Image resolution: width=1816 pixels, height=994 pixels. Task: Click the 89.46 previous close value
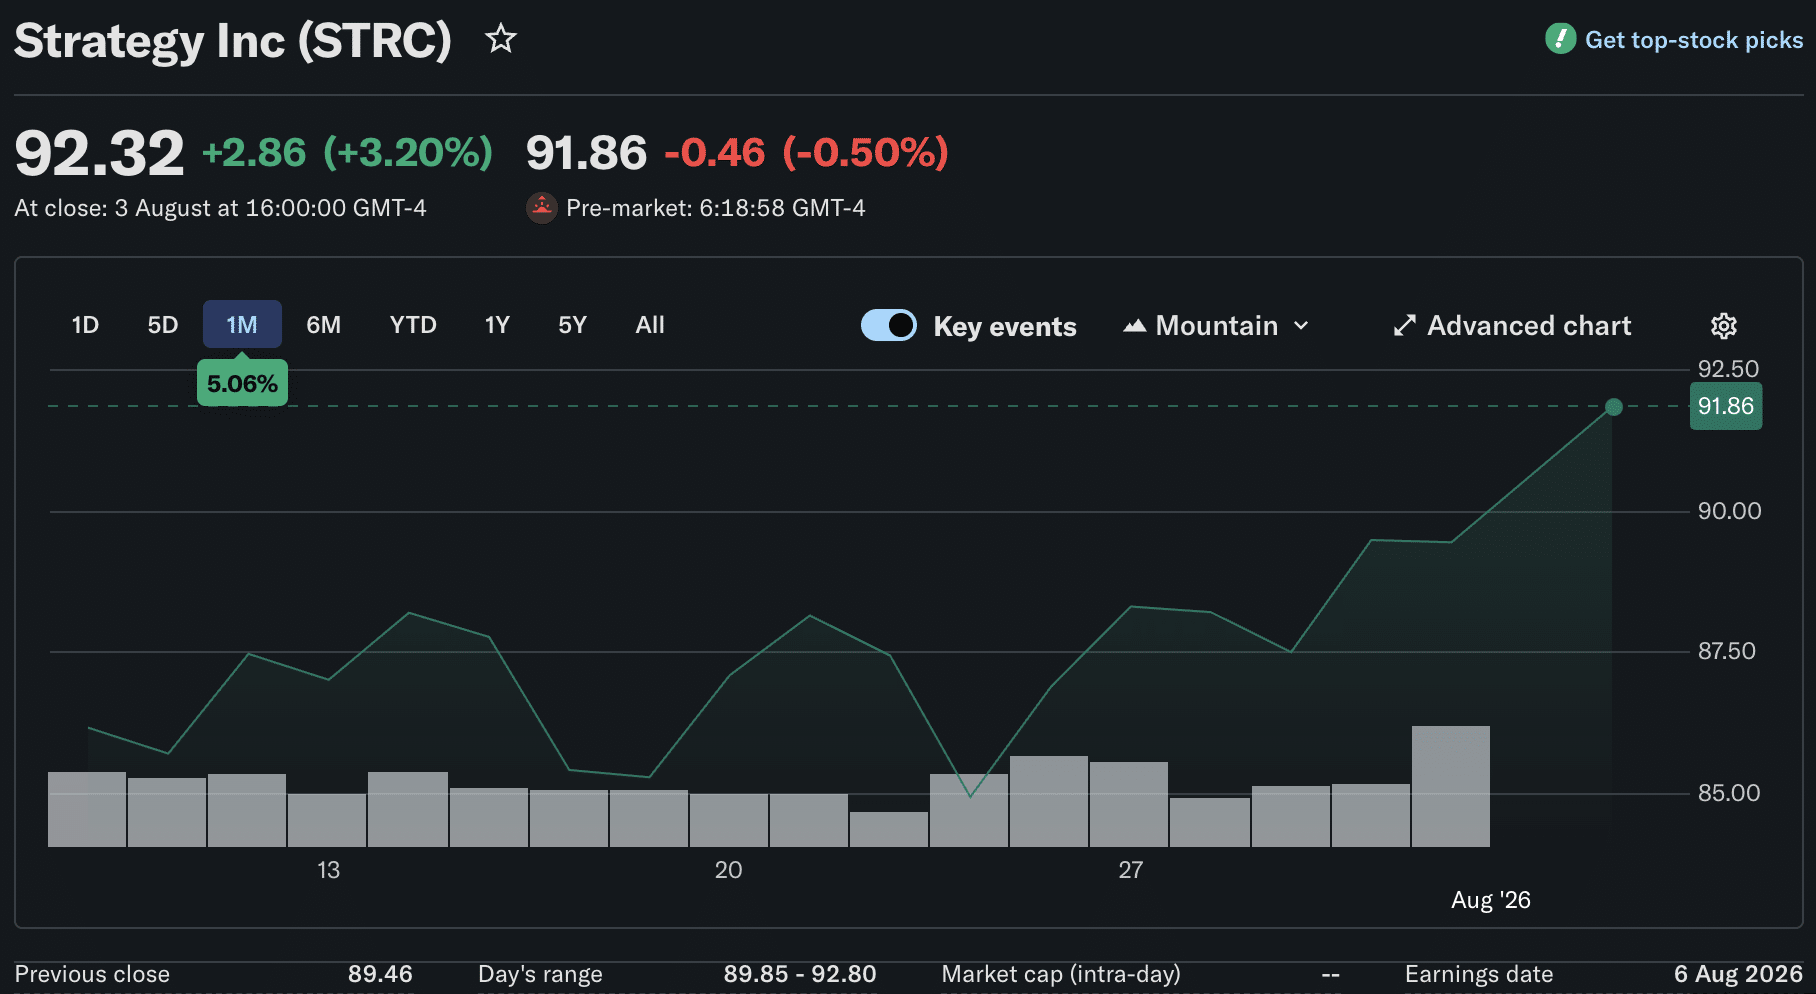tap(380, 974)
